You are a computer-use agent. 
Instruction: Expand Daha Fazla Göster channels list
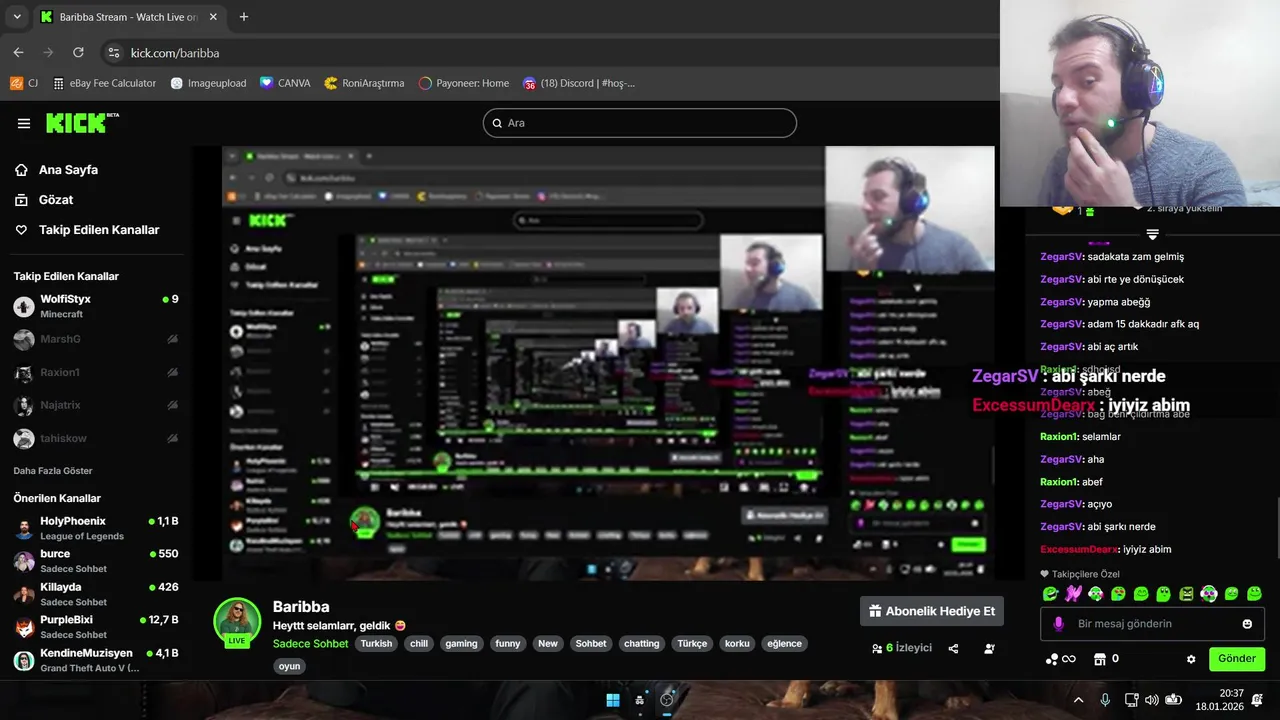pos(53,470)
